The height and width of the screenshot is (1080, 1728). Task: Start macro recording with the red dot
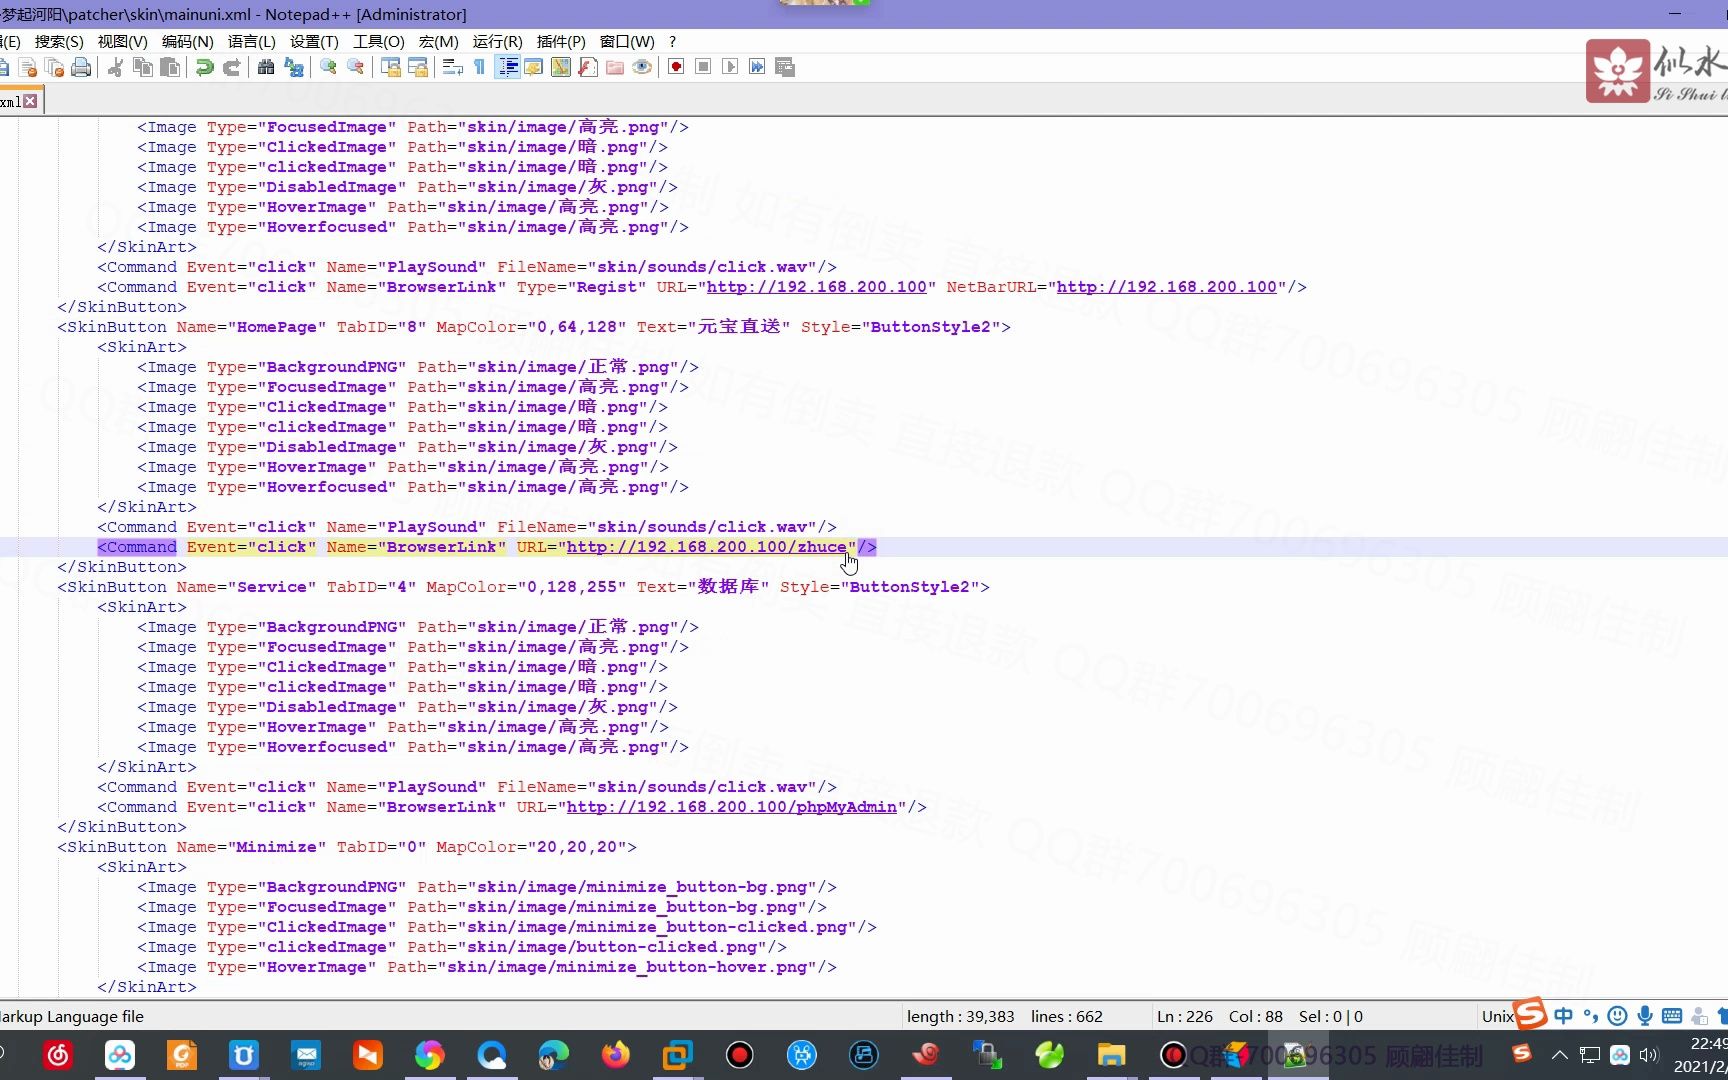pyautogui.click(x=676, y=67)
